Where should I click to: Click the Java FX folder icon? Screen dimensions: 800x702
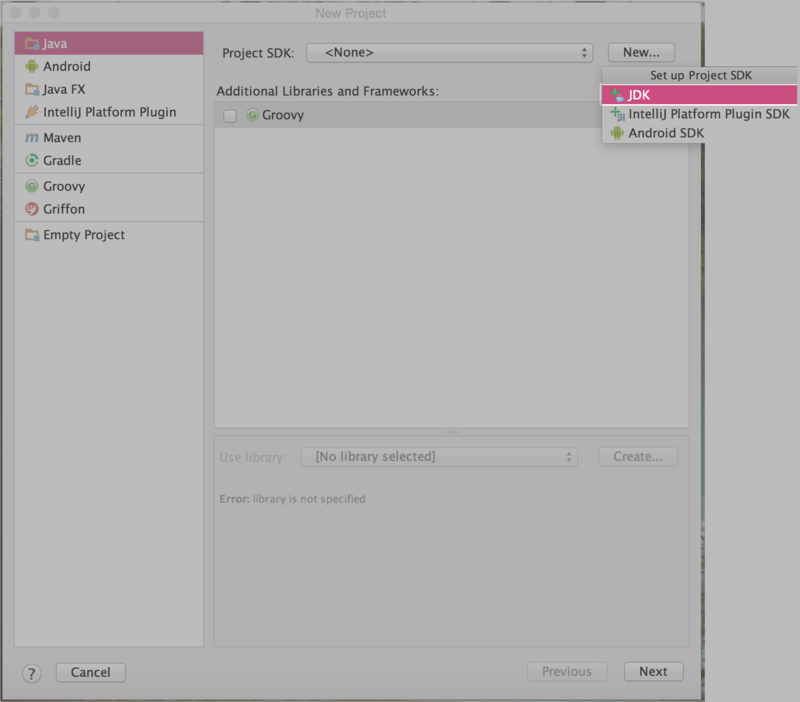(32, 90)
